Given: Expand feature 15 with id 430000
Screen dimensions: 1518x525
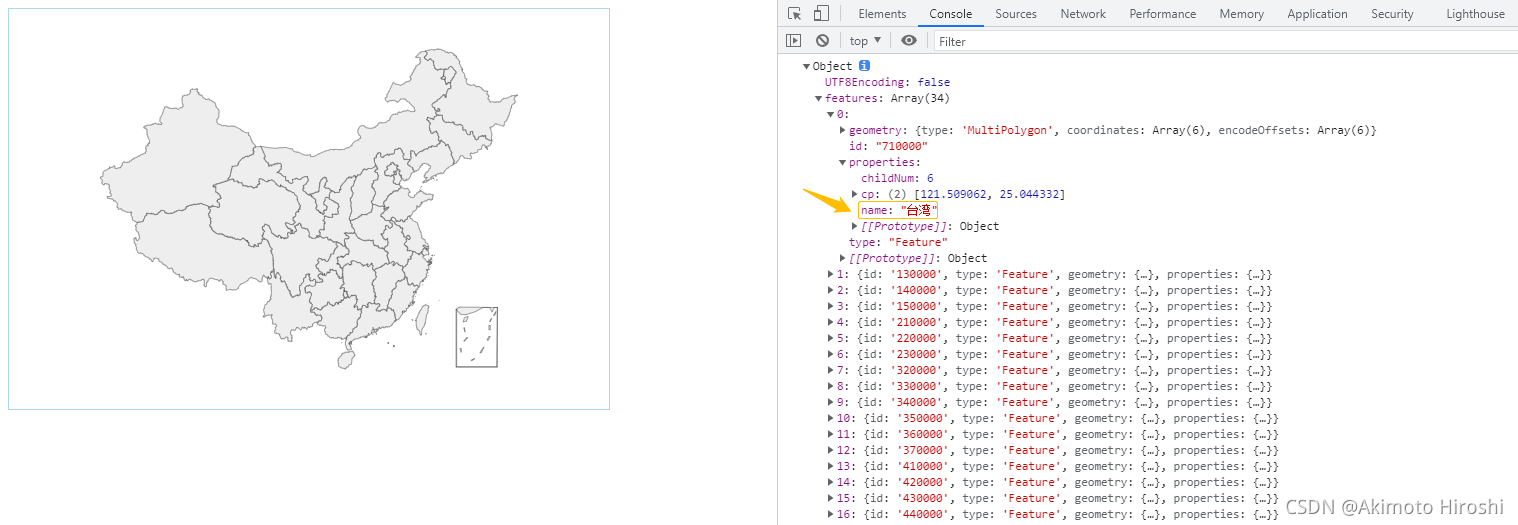Looking at the screenshot, I should [x=831, y=498].
